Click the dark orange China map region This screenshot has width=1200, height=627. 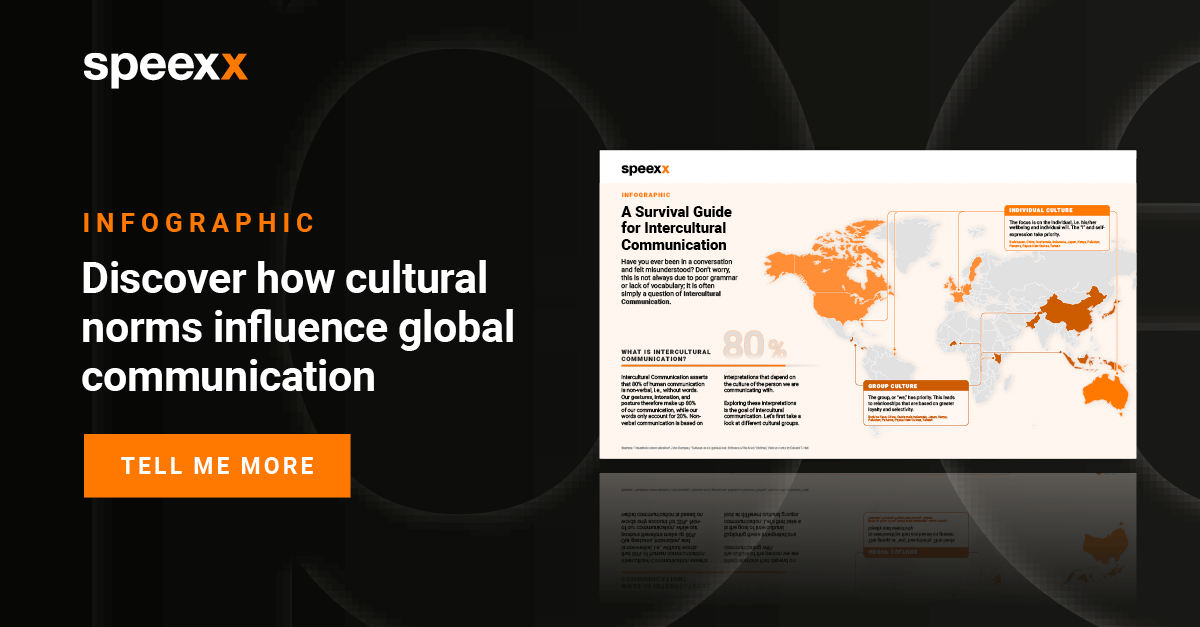pos(1070,308)
